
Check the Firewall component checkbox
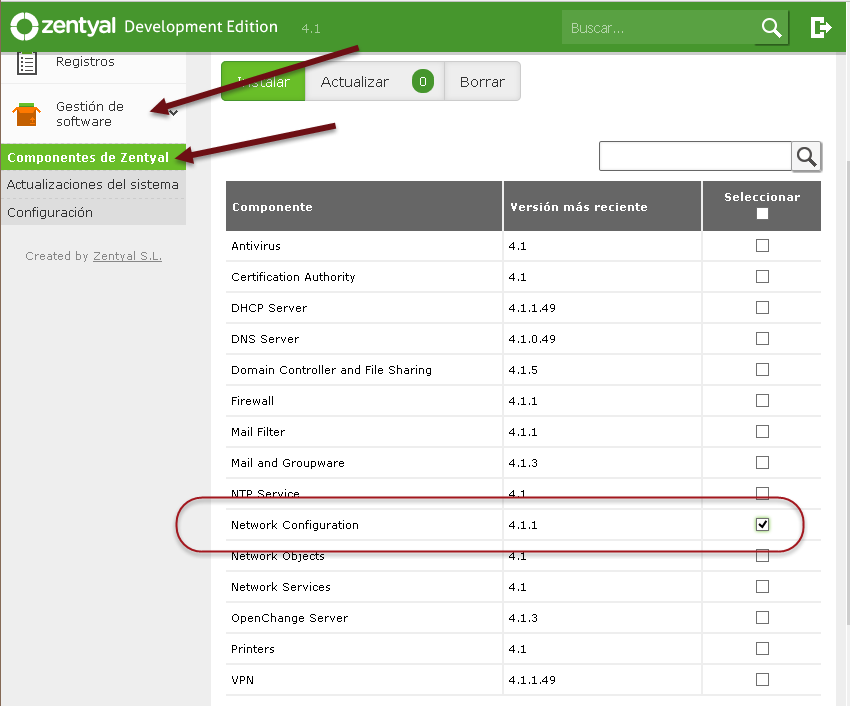coord(762,401)
